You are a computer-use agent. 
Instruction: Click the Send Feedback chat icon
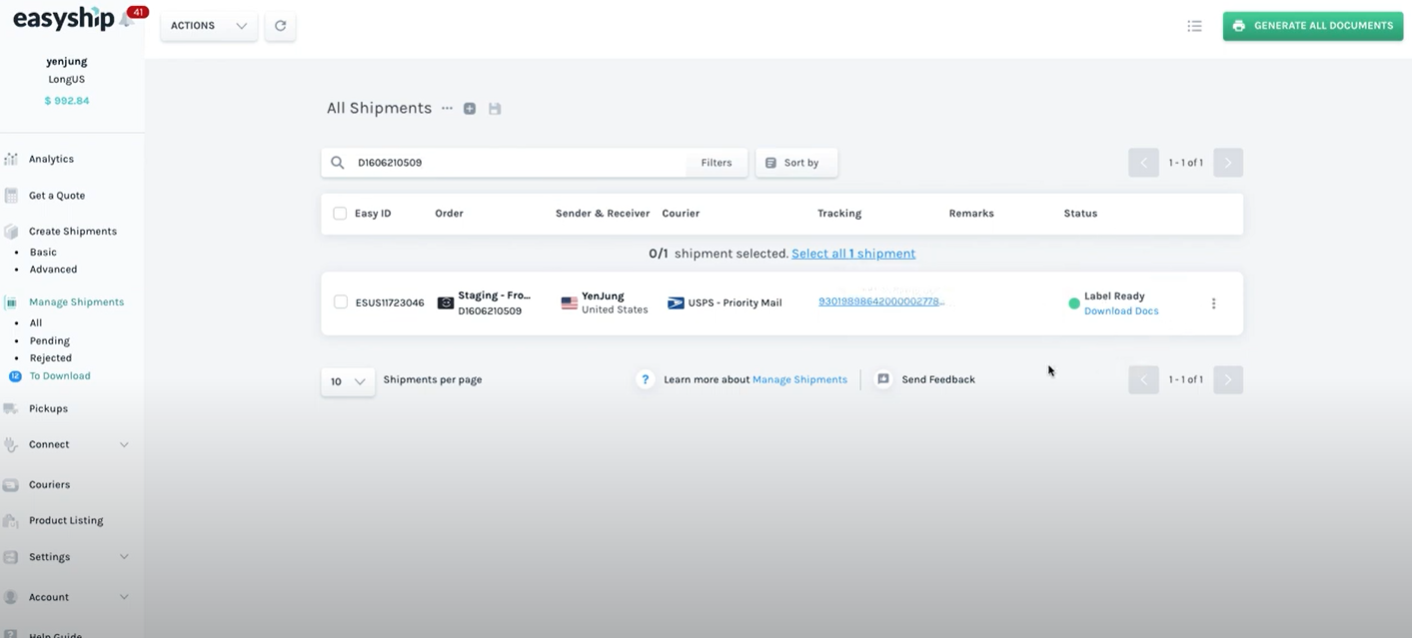883,380
